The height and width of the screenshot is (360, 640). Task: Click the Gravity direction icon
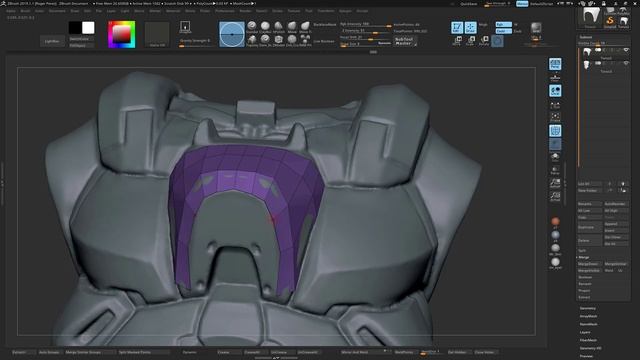click(185, 27)
